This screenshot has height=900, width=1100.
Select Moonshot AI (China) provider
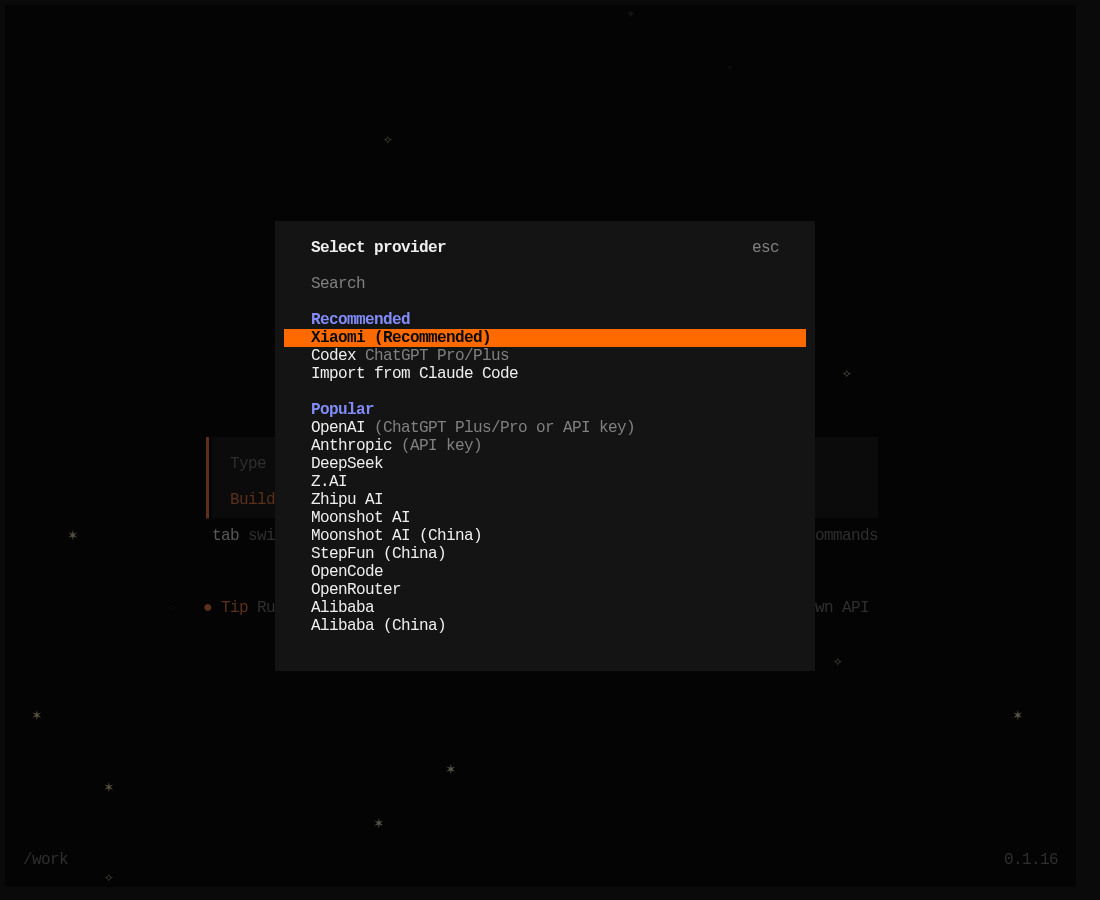(x=544, y=535)
